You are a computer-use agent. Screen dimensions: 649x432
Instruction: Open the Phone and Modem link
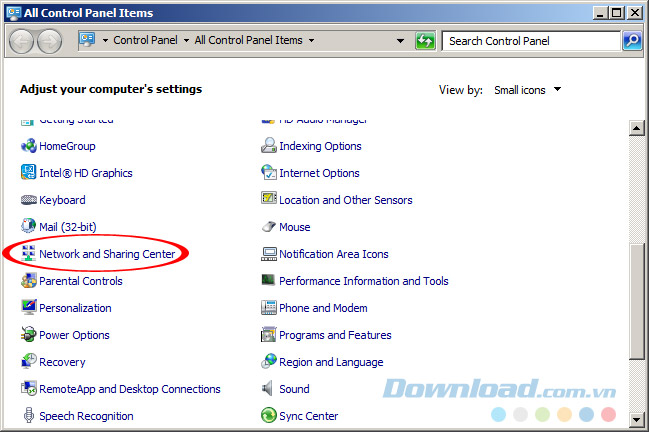click(x=323, y=308)
